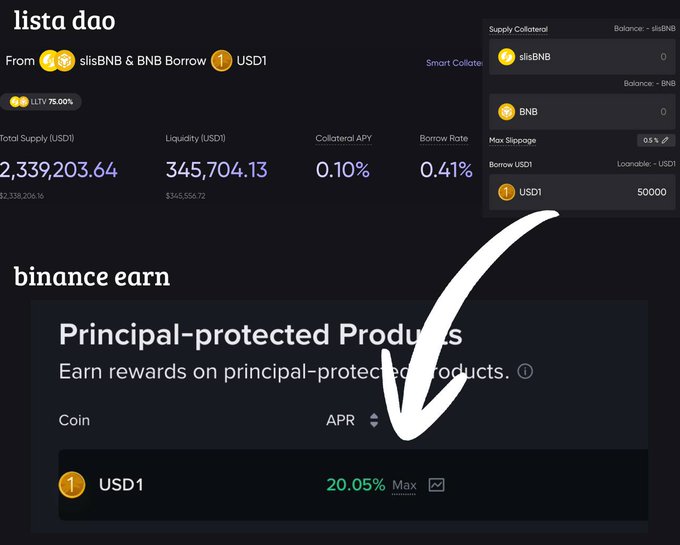The image size is (680, 545).
Task: Open the APR history chart icon for USD1
Action: (436, 485)
